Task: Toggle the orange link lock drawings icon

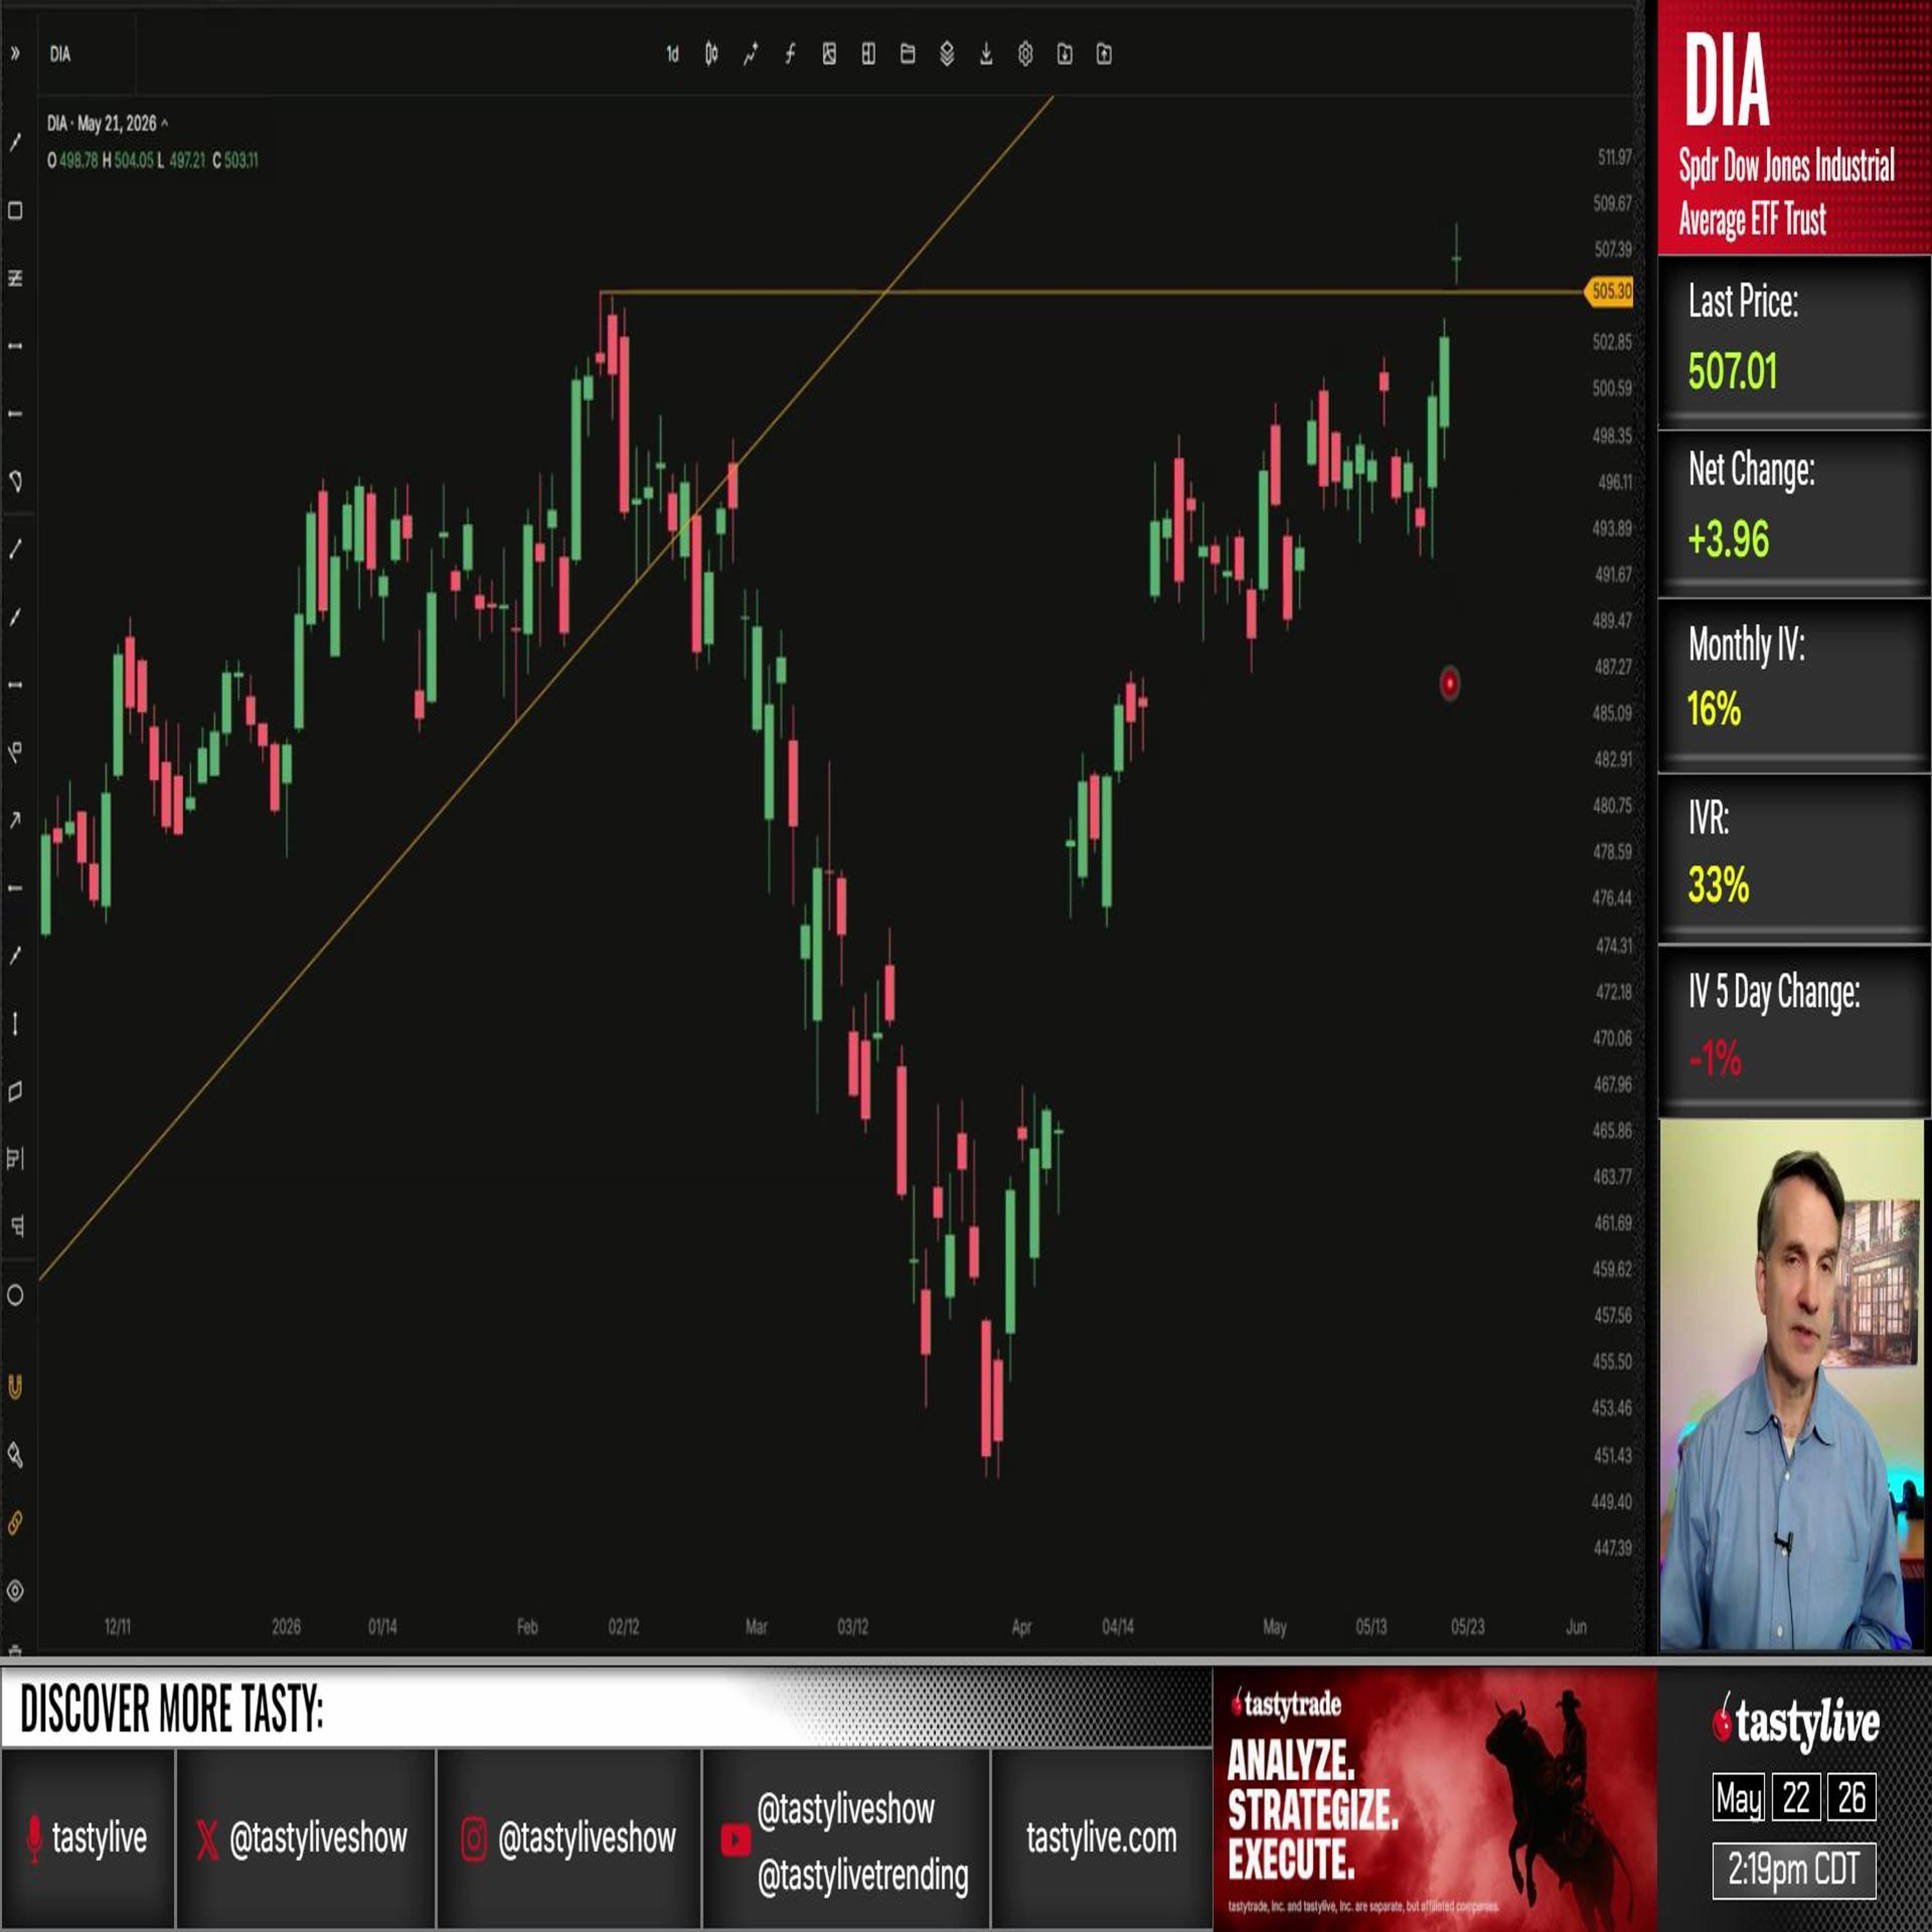Action: pyautogui.click(x=15, y=1523)
